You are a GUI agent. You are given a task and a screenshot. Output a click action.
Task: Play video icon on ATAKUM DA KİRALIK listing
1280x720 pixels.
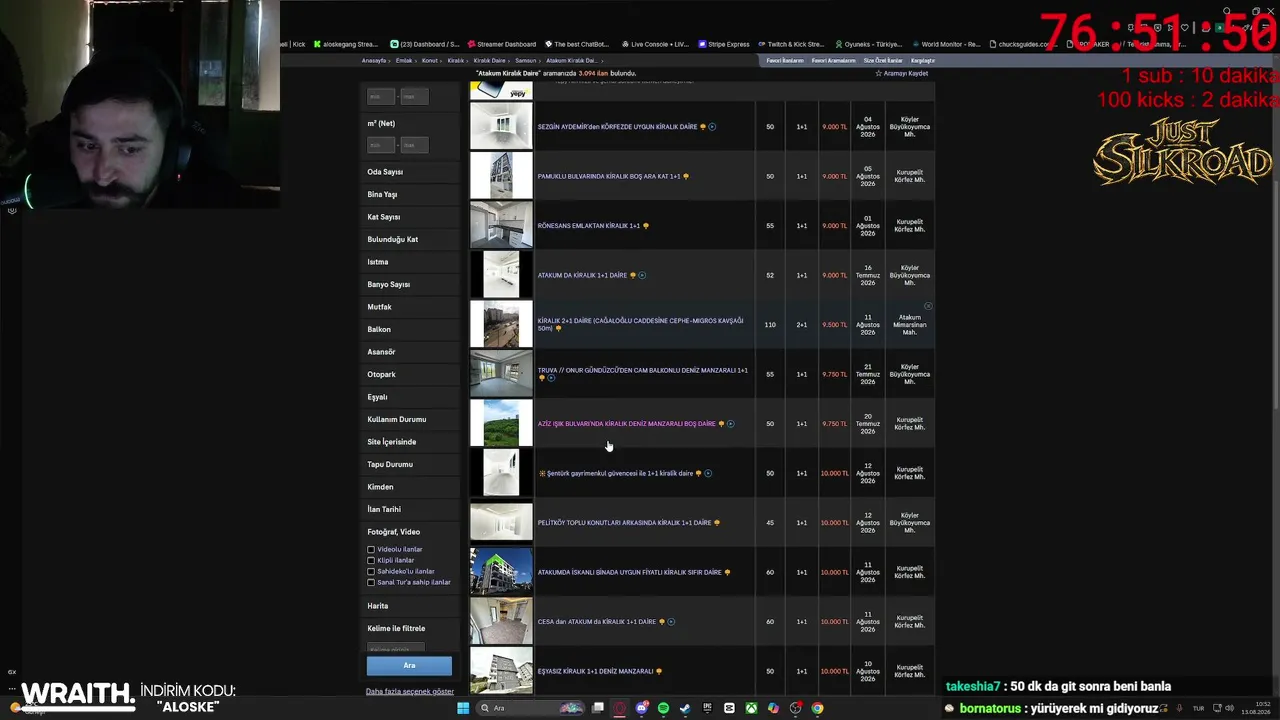(642, 275)
